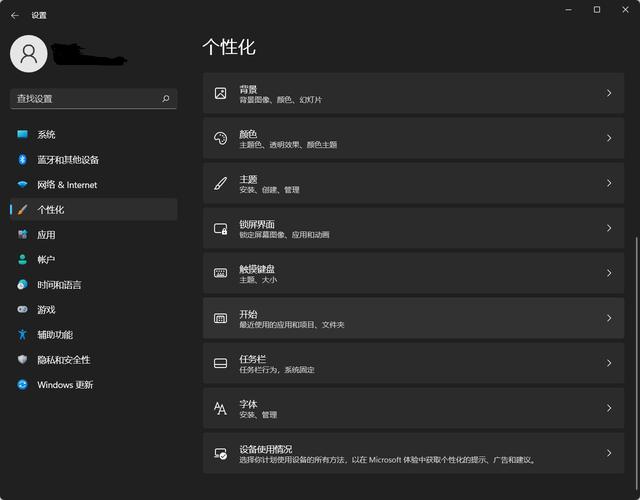The image size is (640, 500).
Task: Maximize the settings window
Action: pyautogui.click(x=597, y=9)
